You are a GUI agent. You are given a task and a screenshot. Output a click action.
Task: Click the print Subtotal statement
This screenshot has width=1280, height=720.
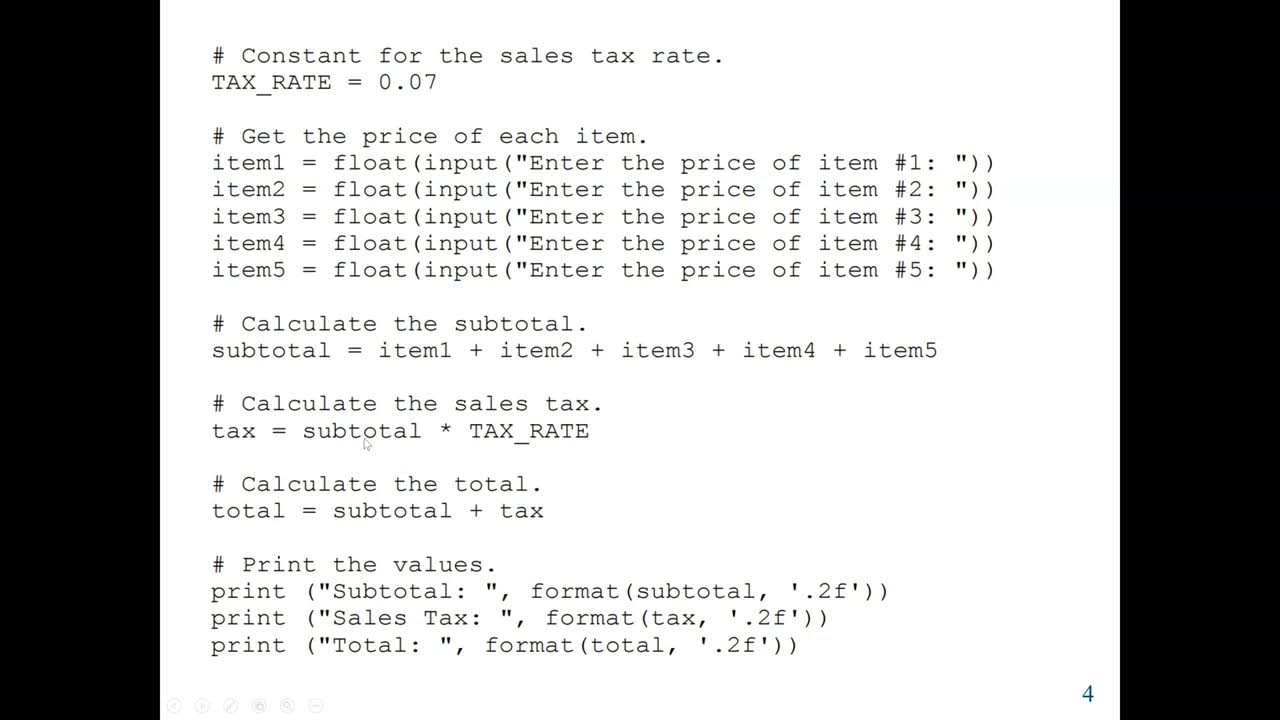point(549,592)
